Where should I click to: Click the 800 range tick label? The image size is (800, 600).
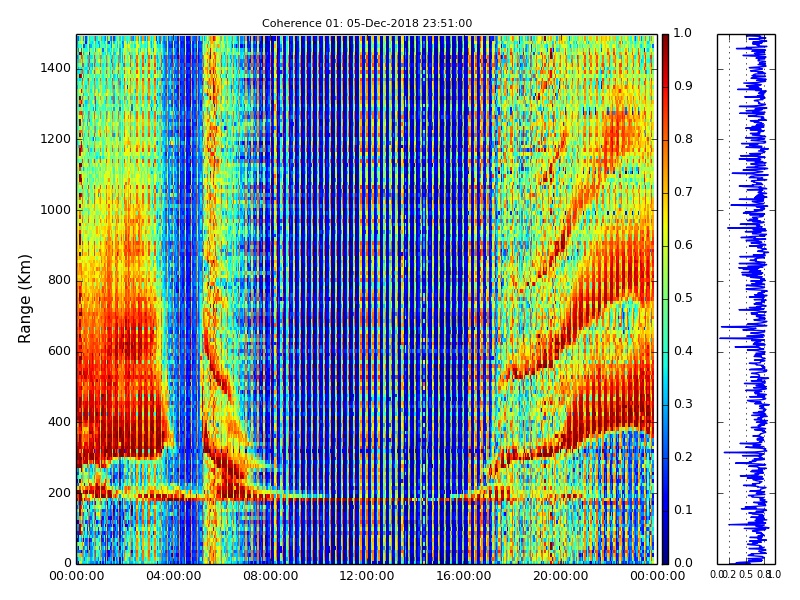[59, 280]
